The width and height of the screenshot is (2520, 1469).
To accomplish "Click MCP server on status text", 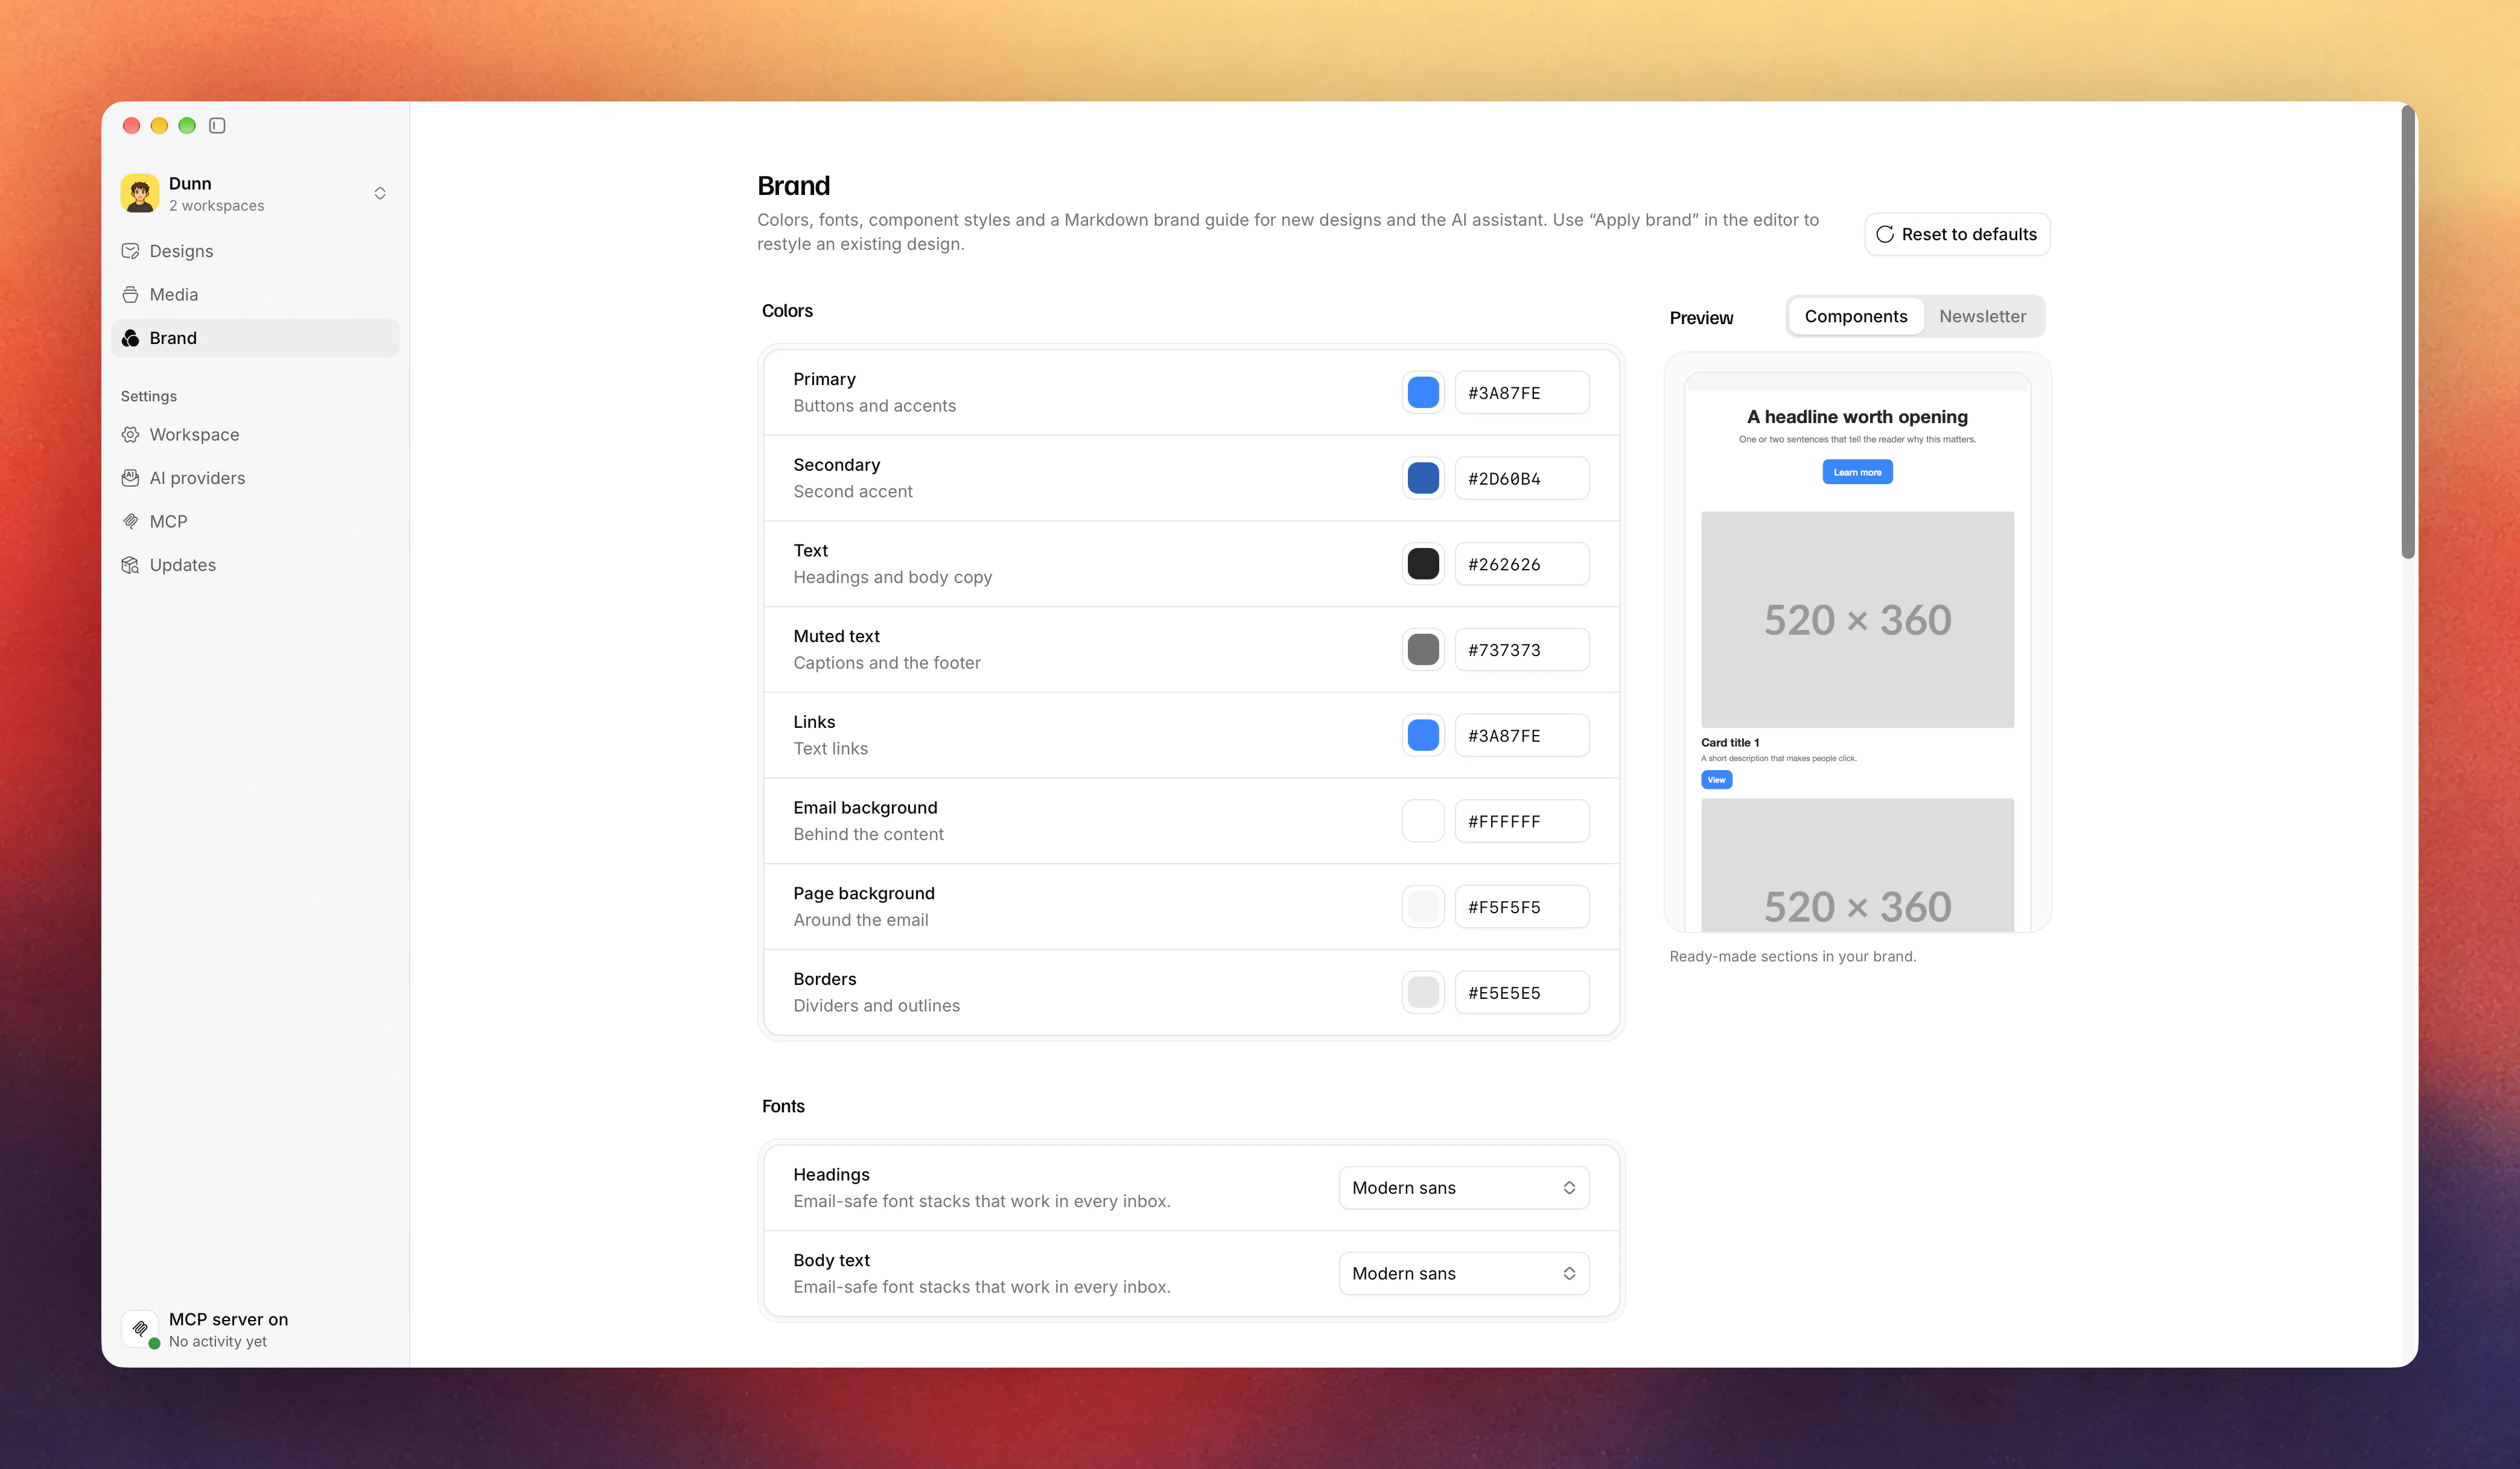I will point(228,1319).
